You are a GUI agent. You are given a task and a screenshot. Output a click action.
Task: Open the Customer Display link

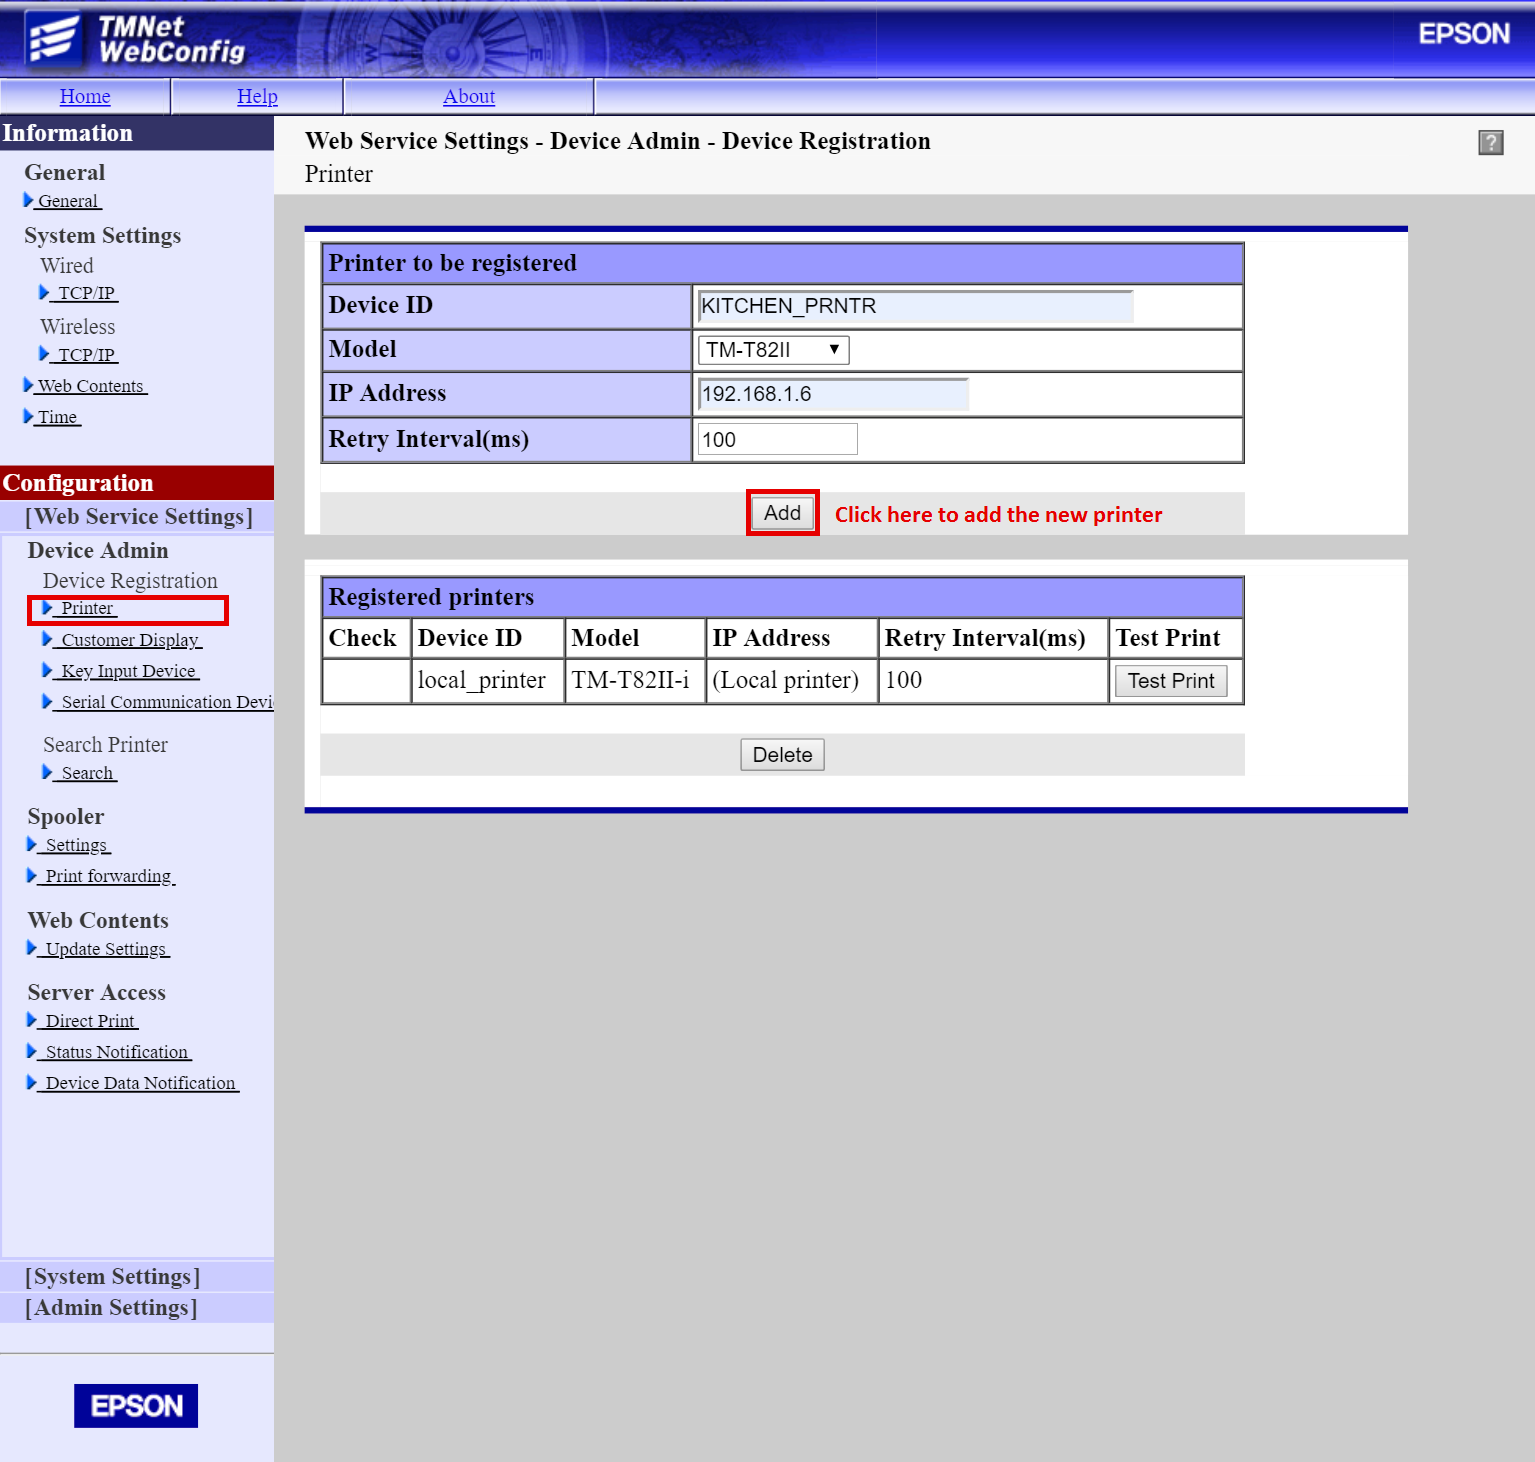click(130, 640)
